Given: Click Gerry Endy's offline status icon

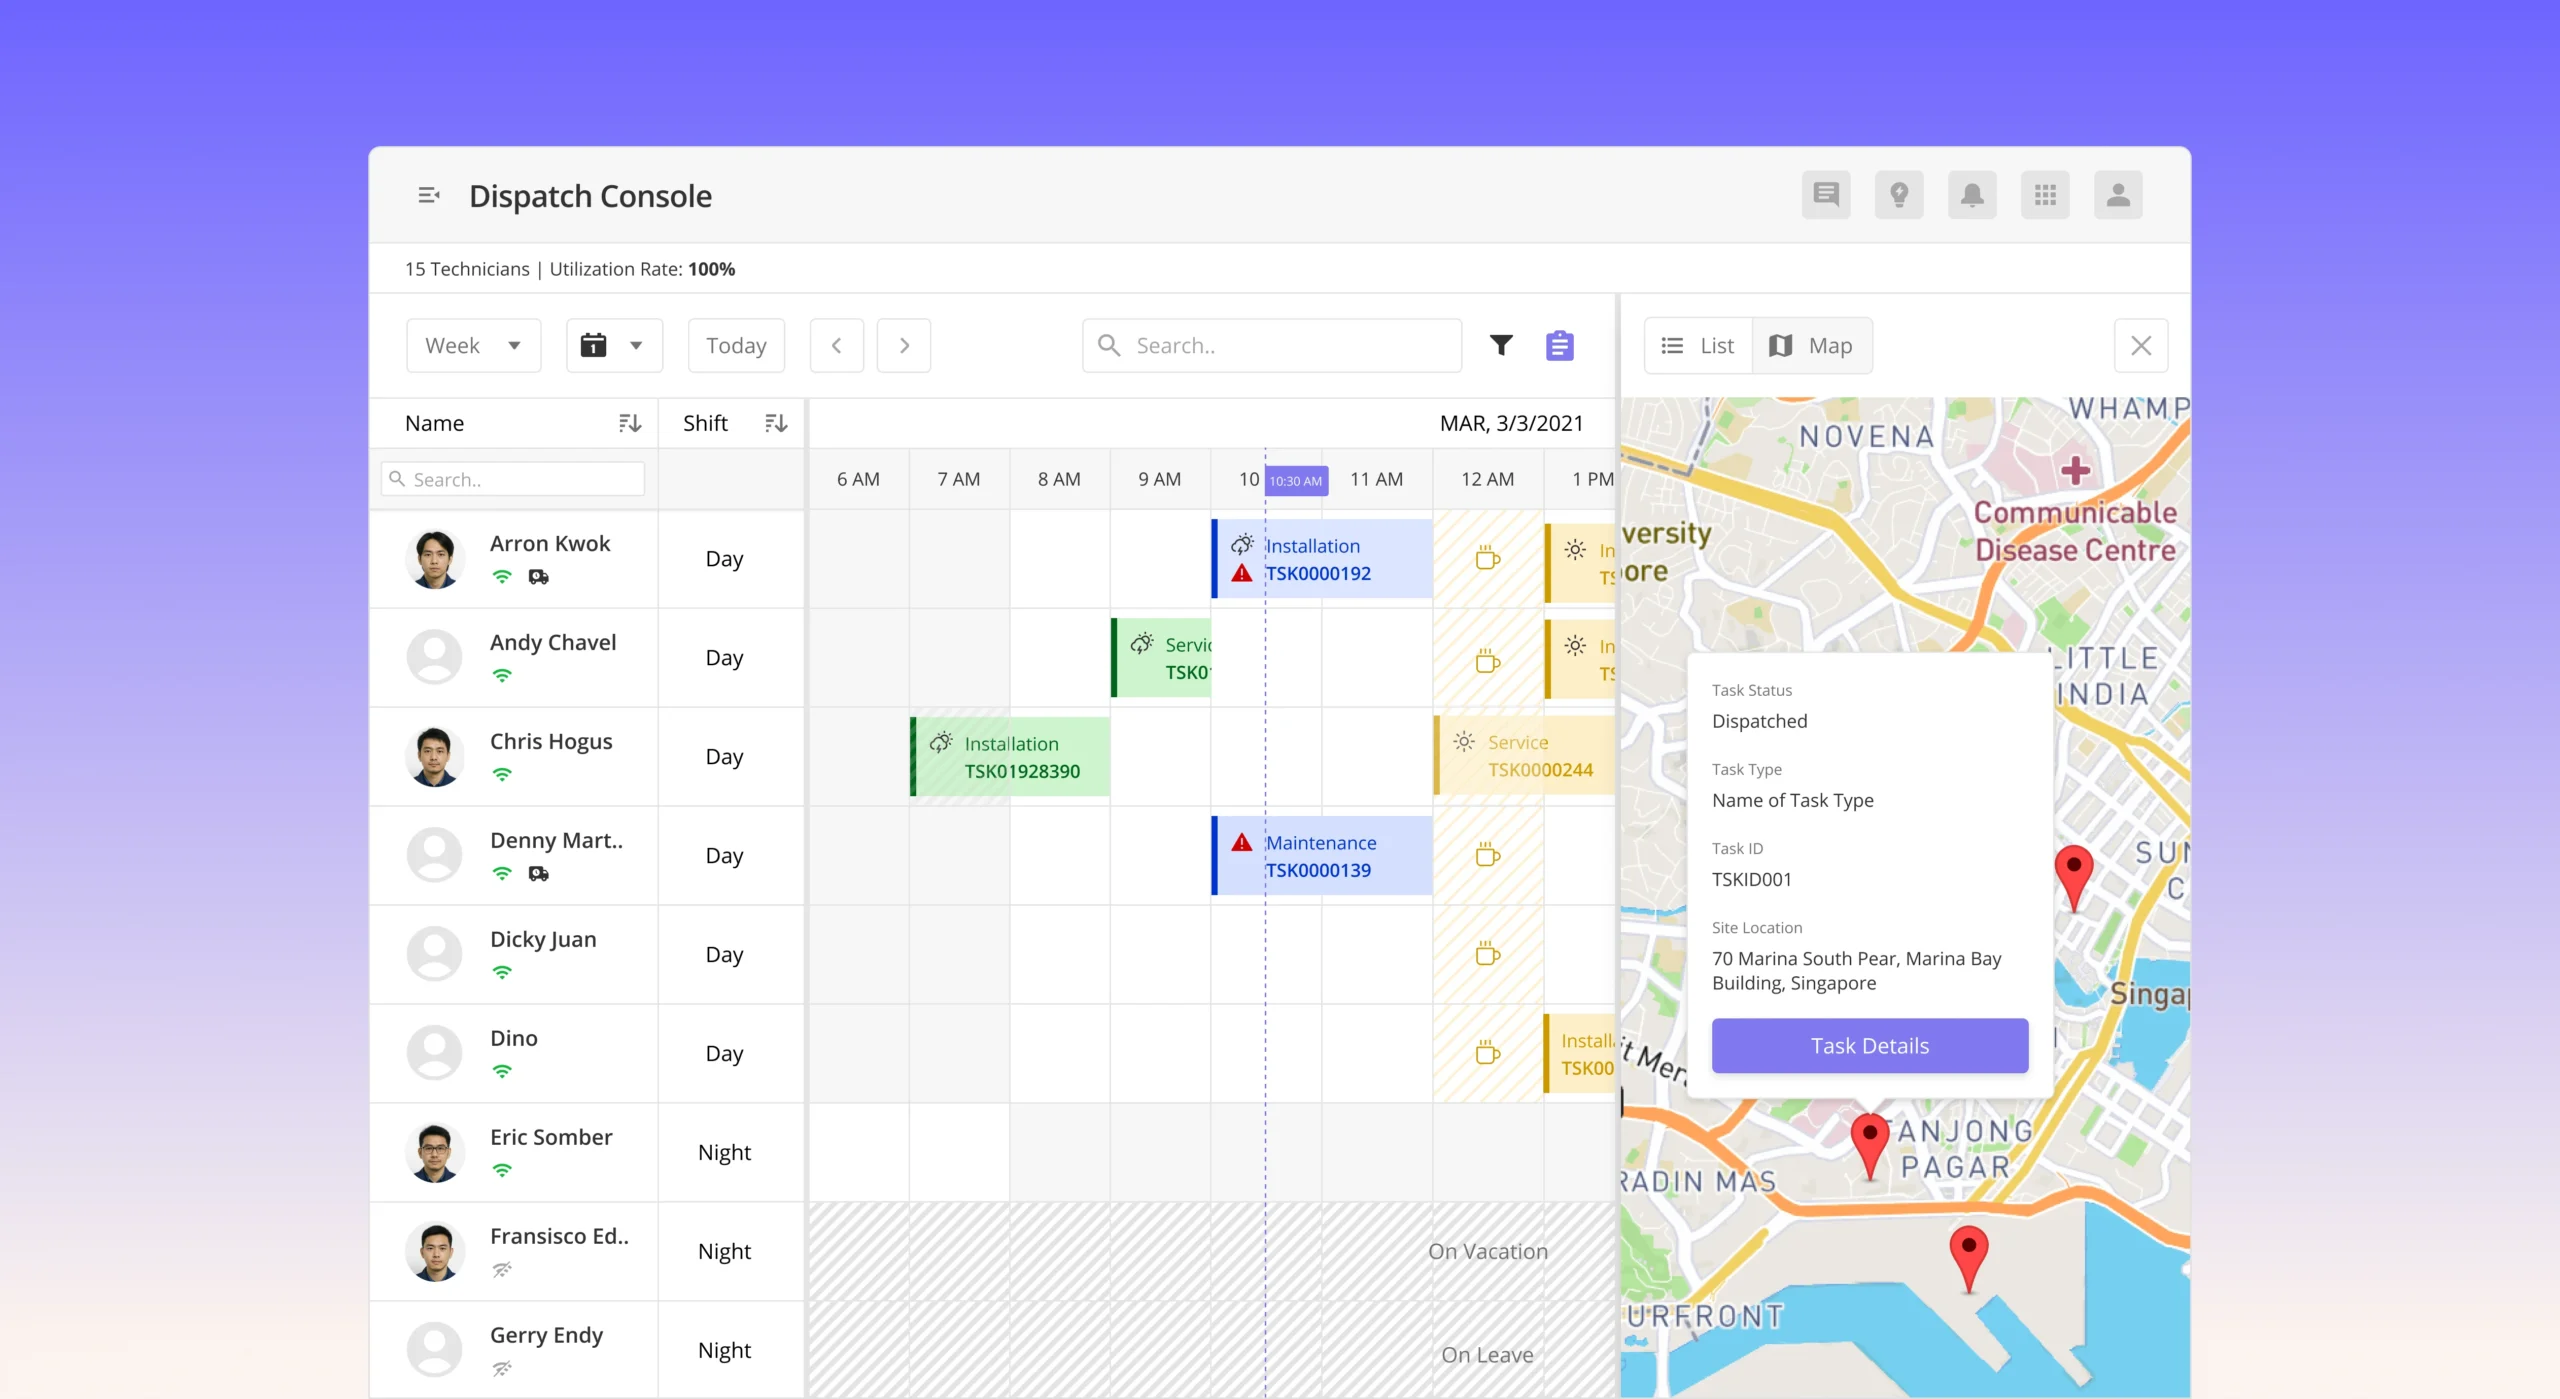Looking at the screenshot, I should click(502, 1369).
